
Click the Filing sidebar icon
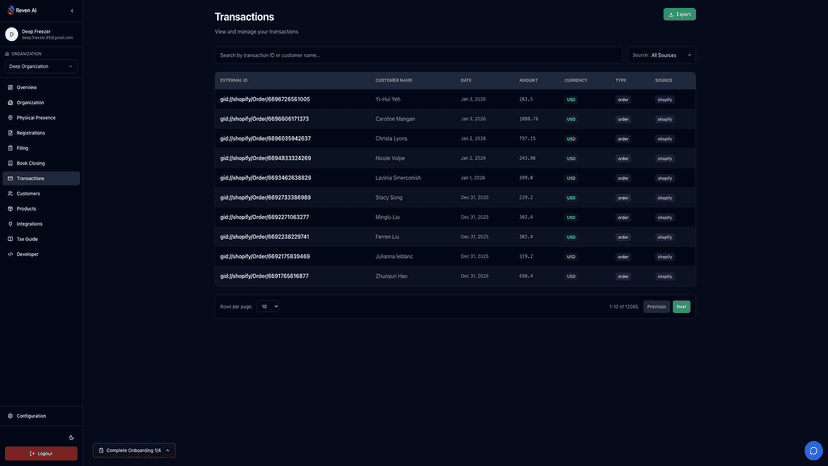10,148
